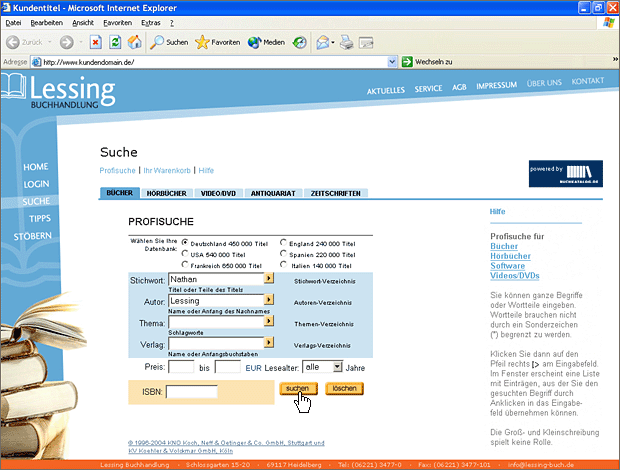Click the page icon in address bar
This screenshot has width=620, height=470.
(x=36, y=62)
